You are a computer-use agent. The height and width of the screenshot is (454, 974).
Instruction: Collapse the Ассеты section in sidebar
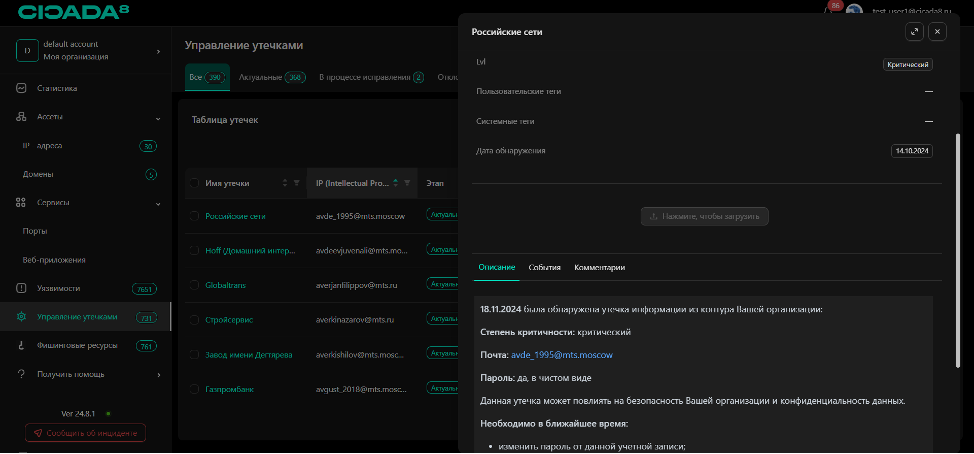coord(158,117)
